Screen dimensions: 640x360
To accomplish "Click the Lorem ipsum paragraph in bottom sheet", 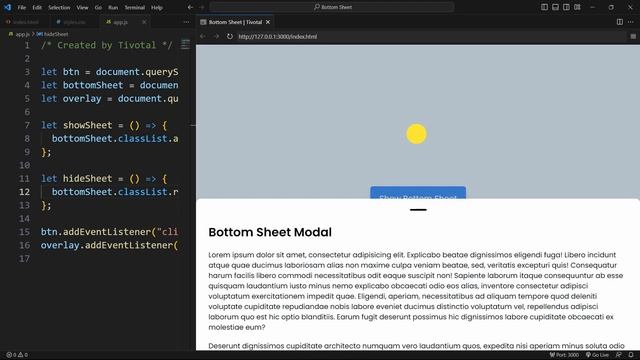I will (416, 291).
